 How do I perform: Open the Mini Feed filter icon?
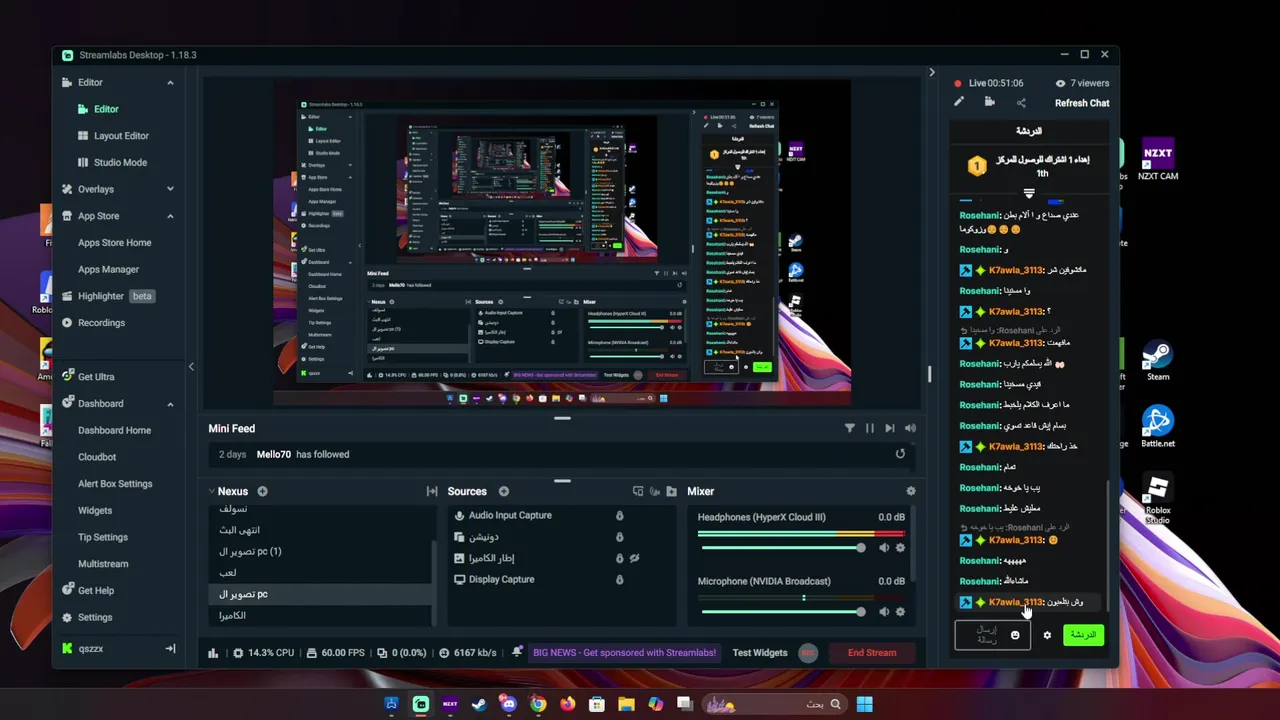(850, 428)
